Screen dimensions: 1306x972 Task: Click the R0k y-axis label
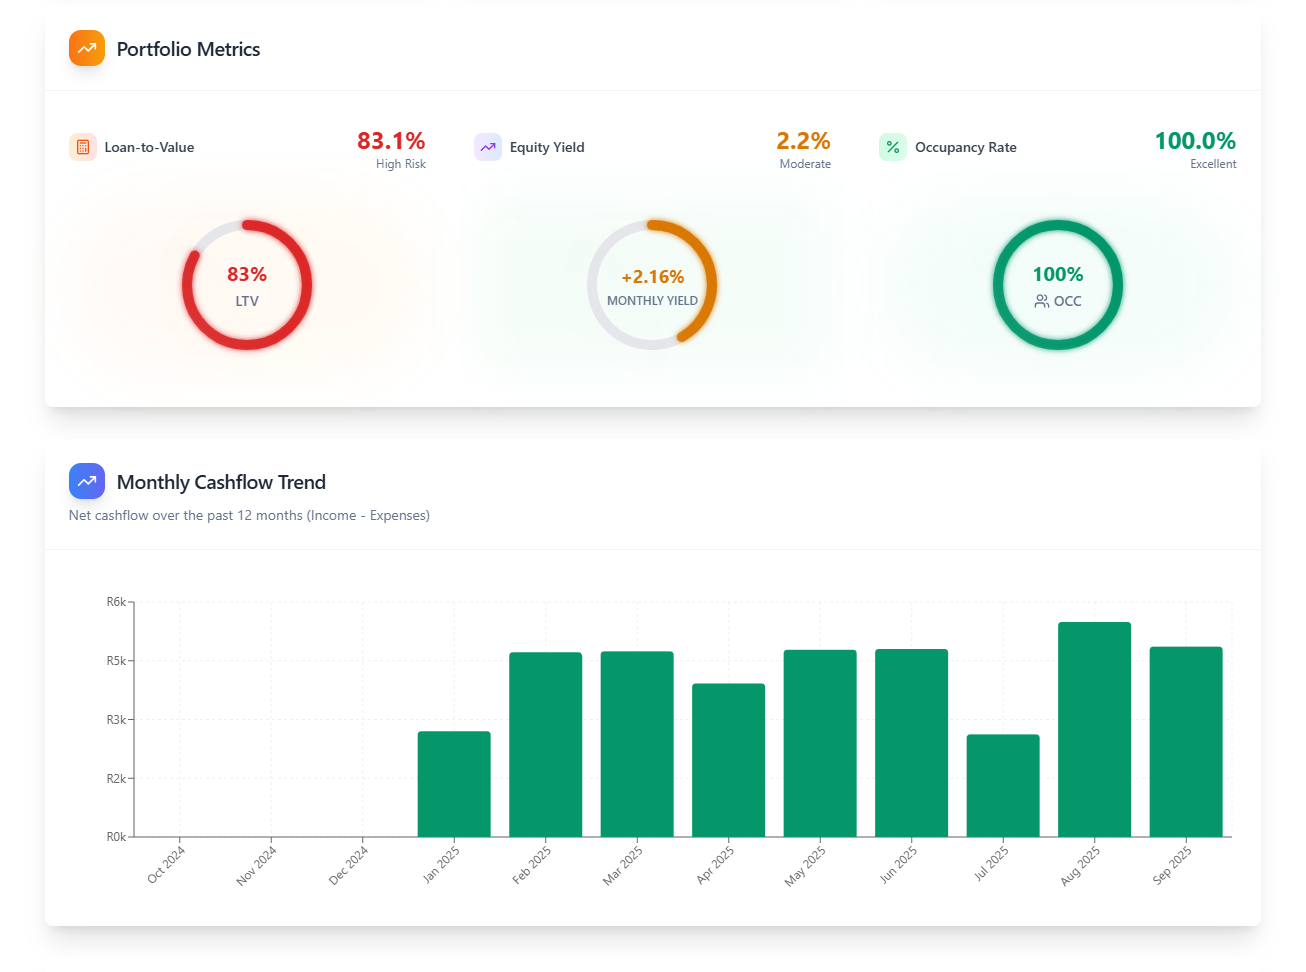point(116,837)
